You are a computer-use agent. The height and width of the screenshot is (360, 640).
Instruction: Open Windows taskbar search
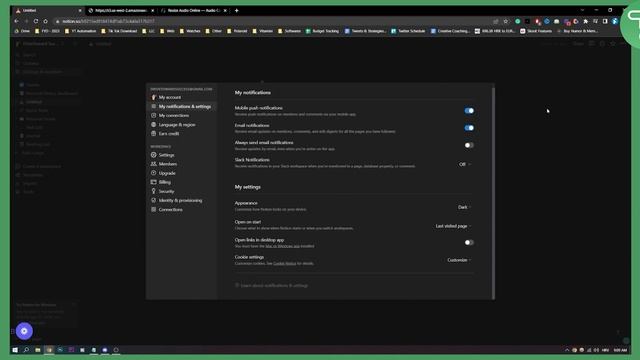tap(26, 350)
